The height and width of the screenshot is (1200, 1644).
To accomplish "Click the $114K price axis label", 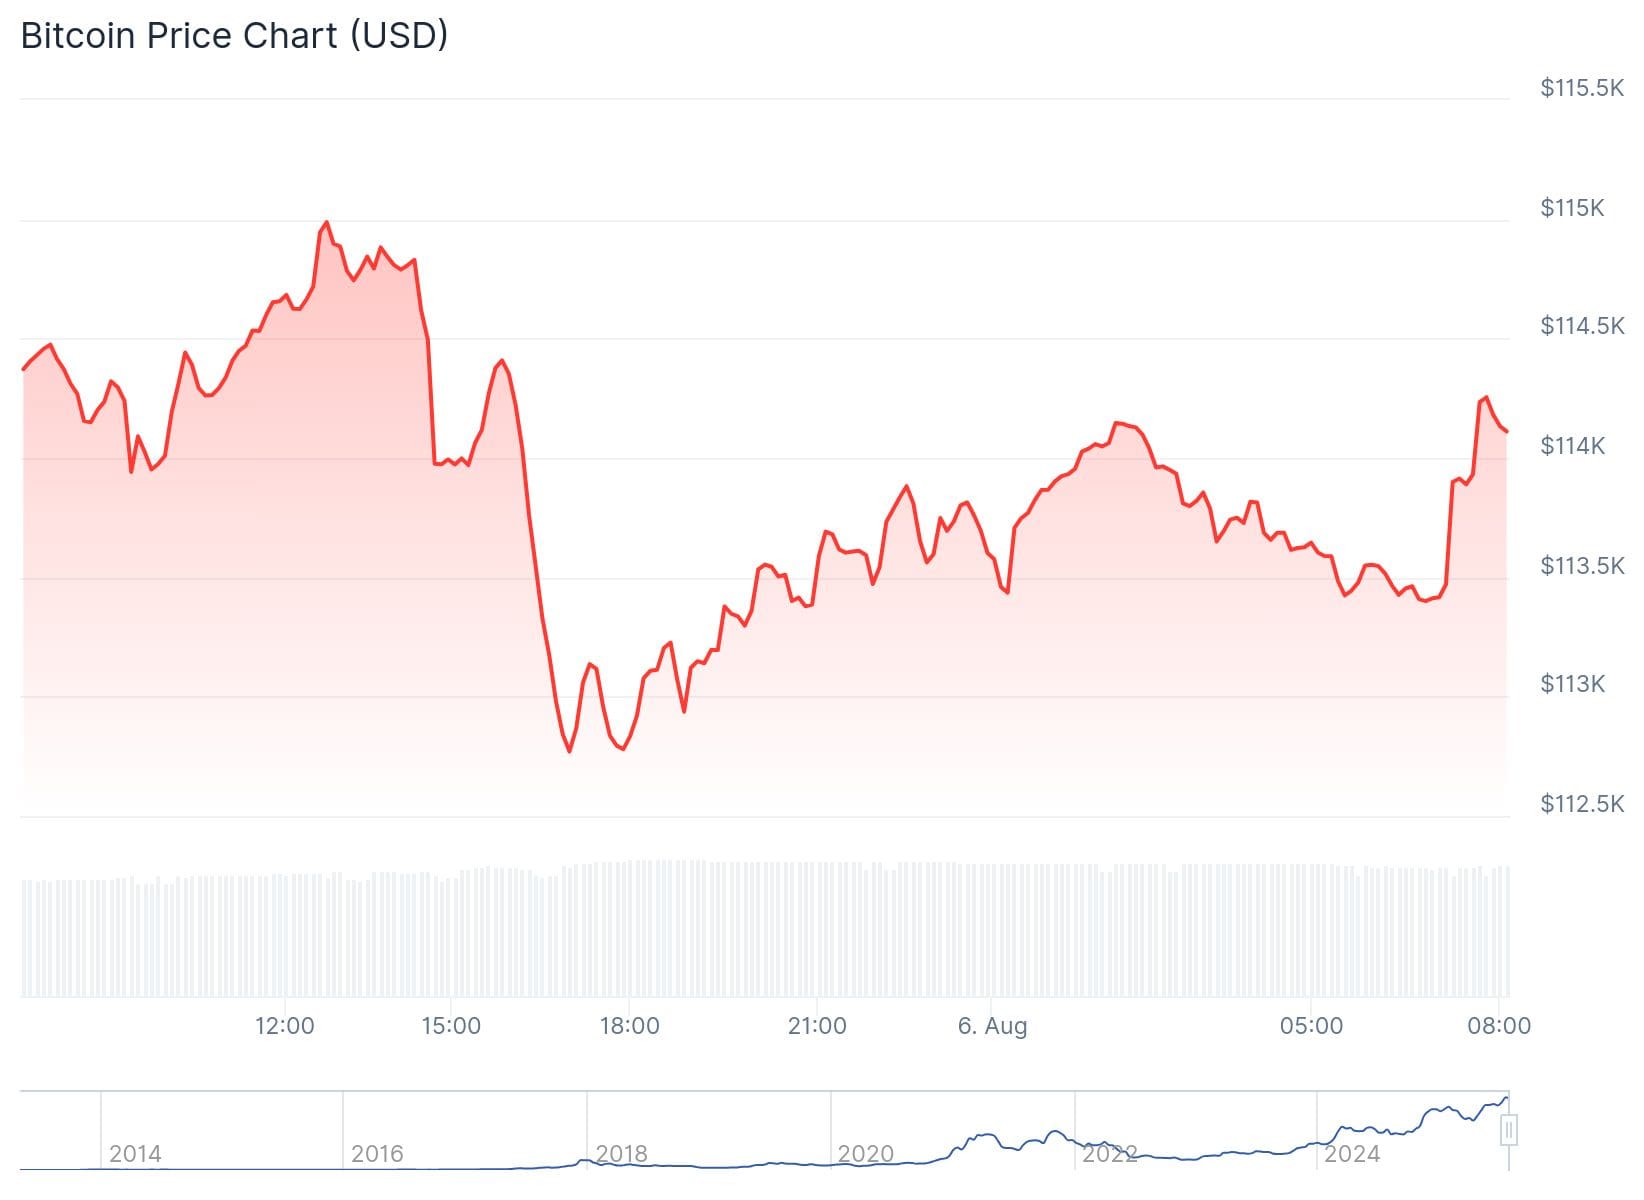I will pos(1572,446).
